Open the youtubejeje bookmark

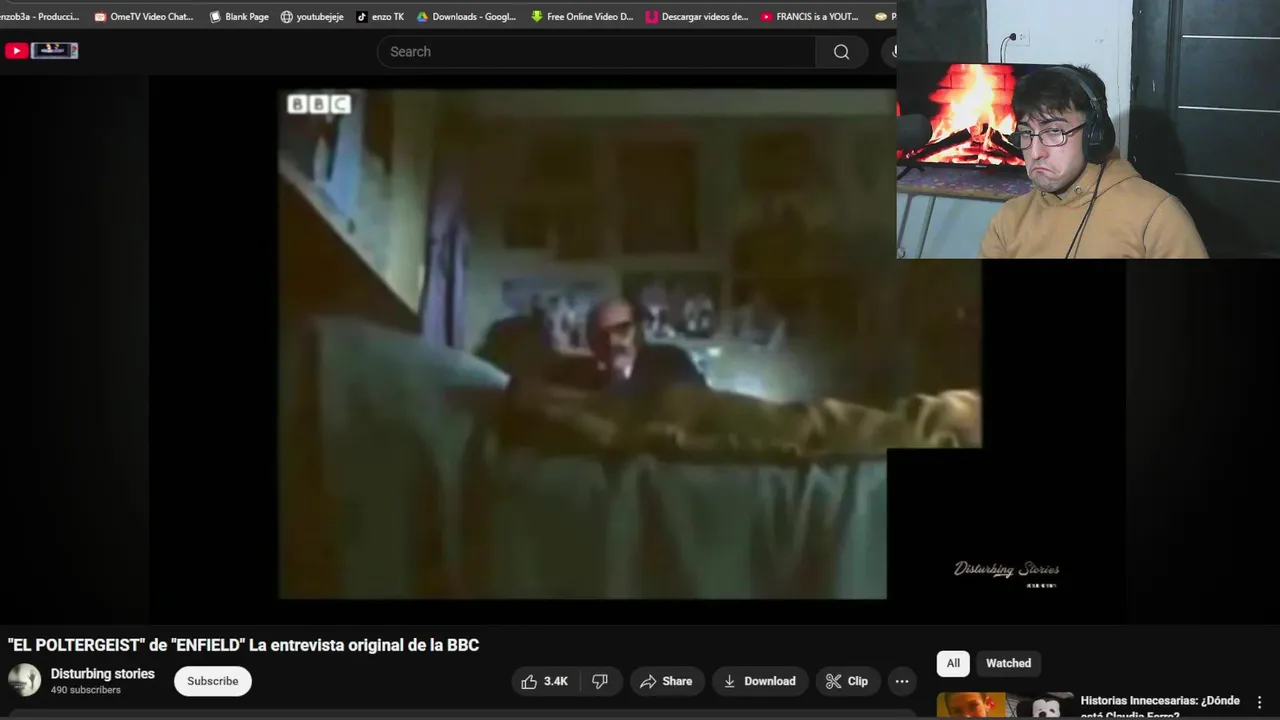pyautogui.click(x=312, y=16)
